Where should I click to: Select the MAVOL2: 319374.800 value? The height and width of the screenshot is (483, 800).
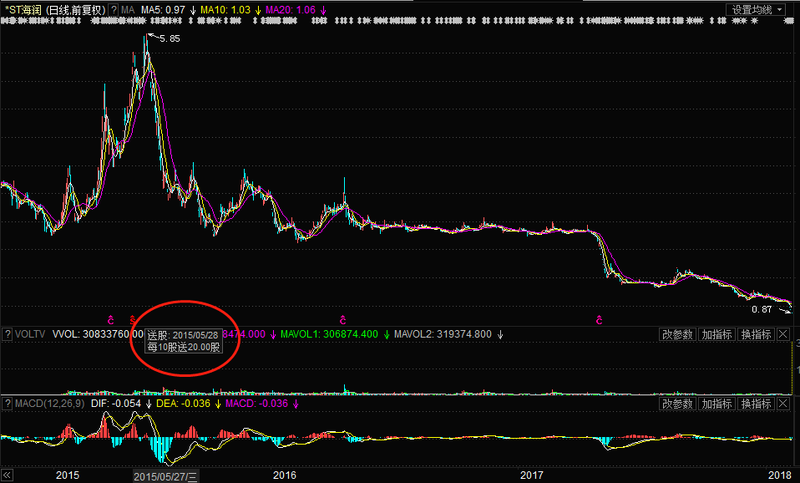[x=443, y=335]
